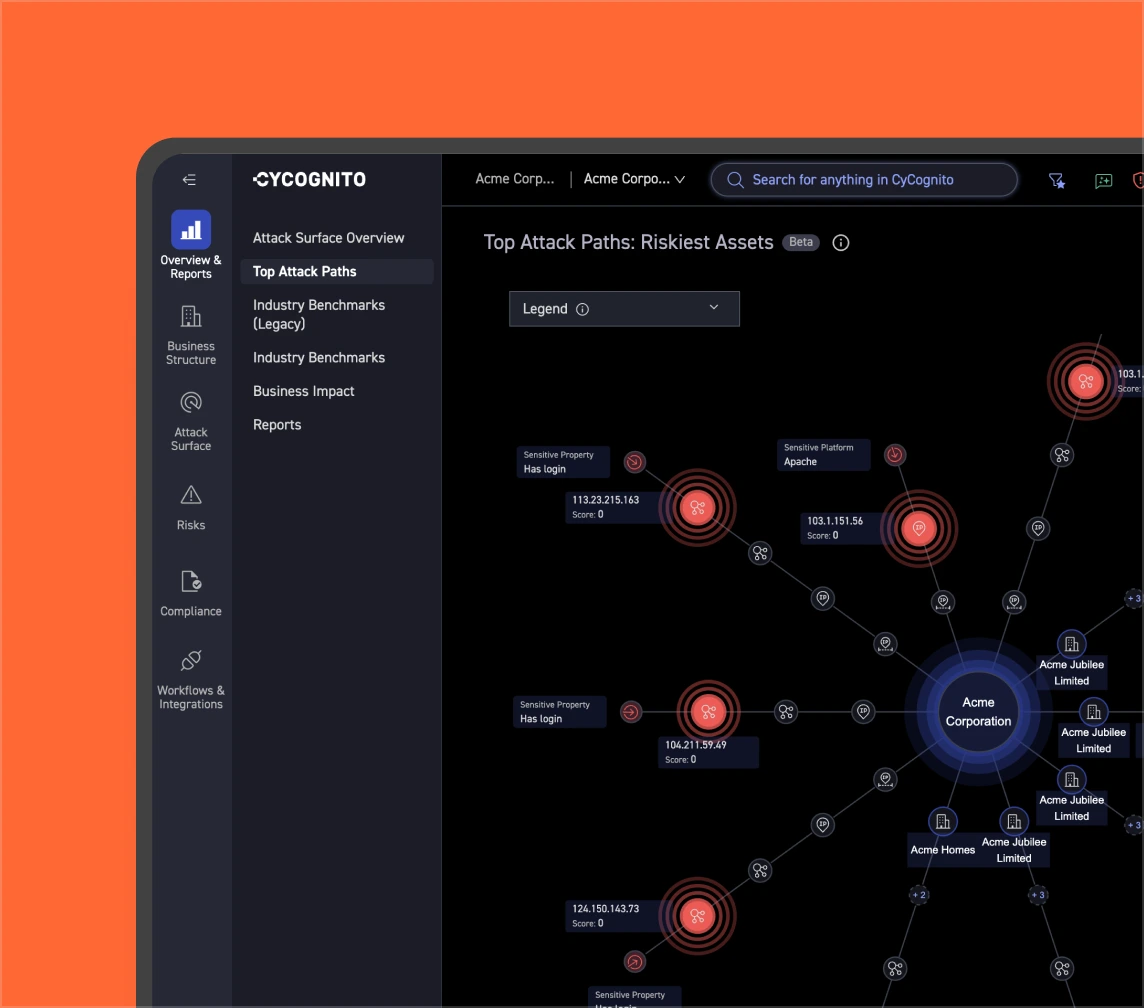Select the central Acme Corporation node
The width and height of the screenshot is (1144, 1008).
978,712
